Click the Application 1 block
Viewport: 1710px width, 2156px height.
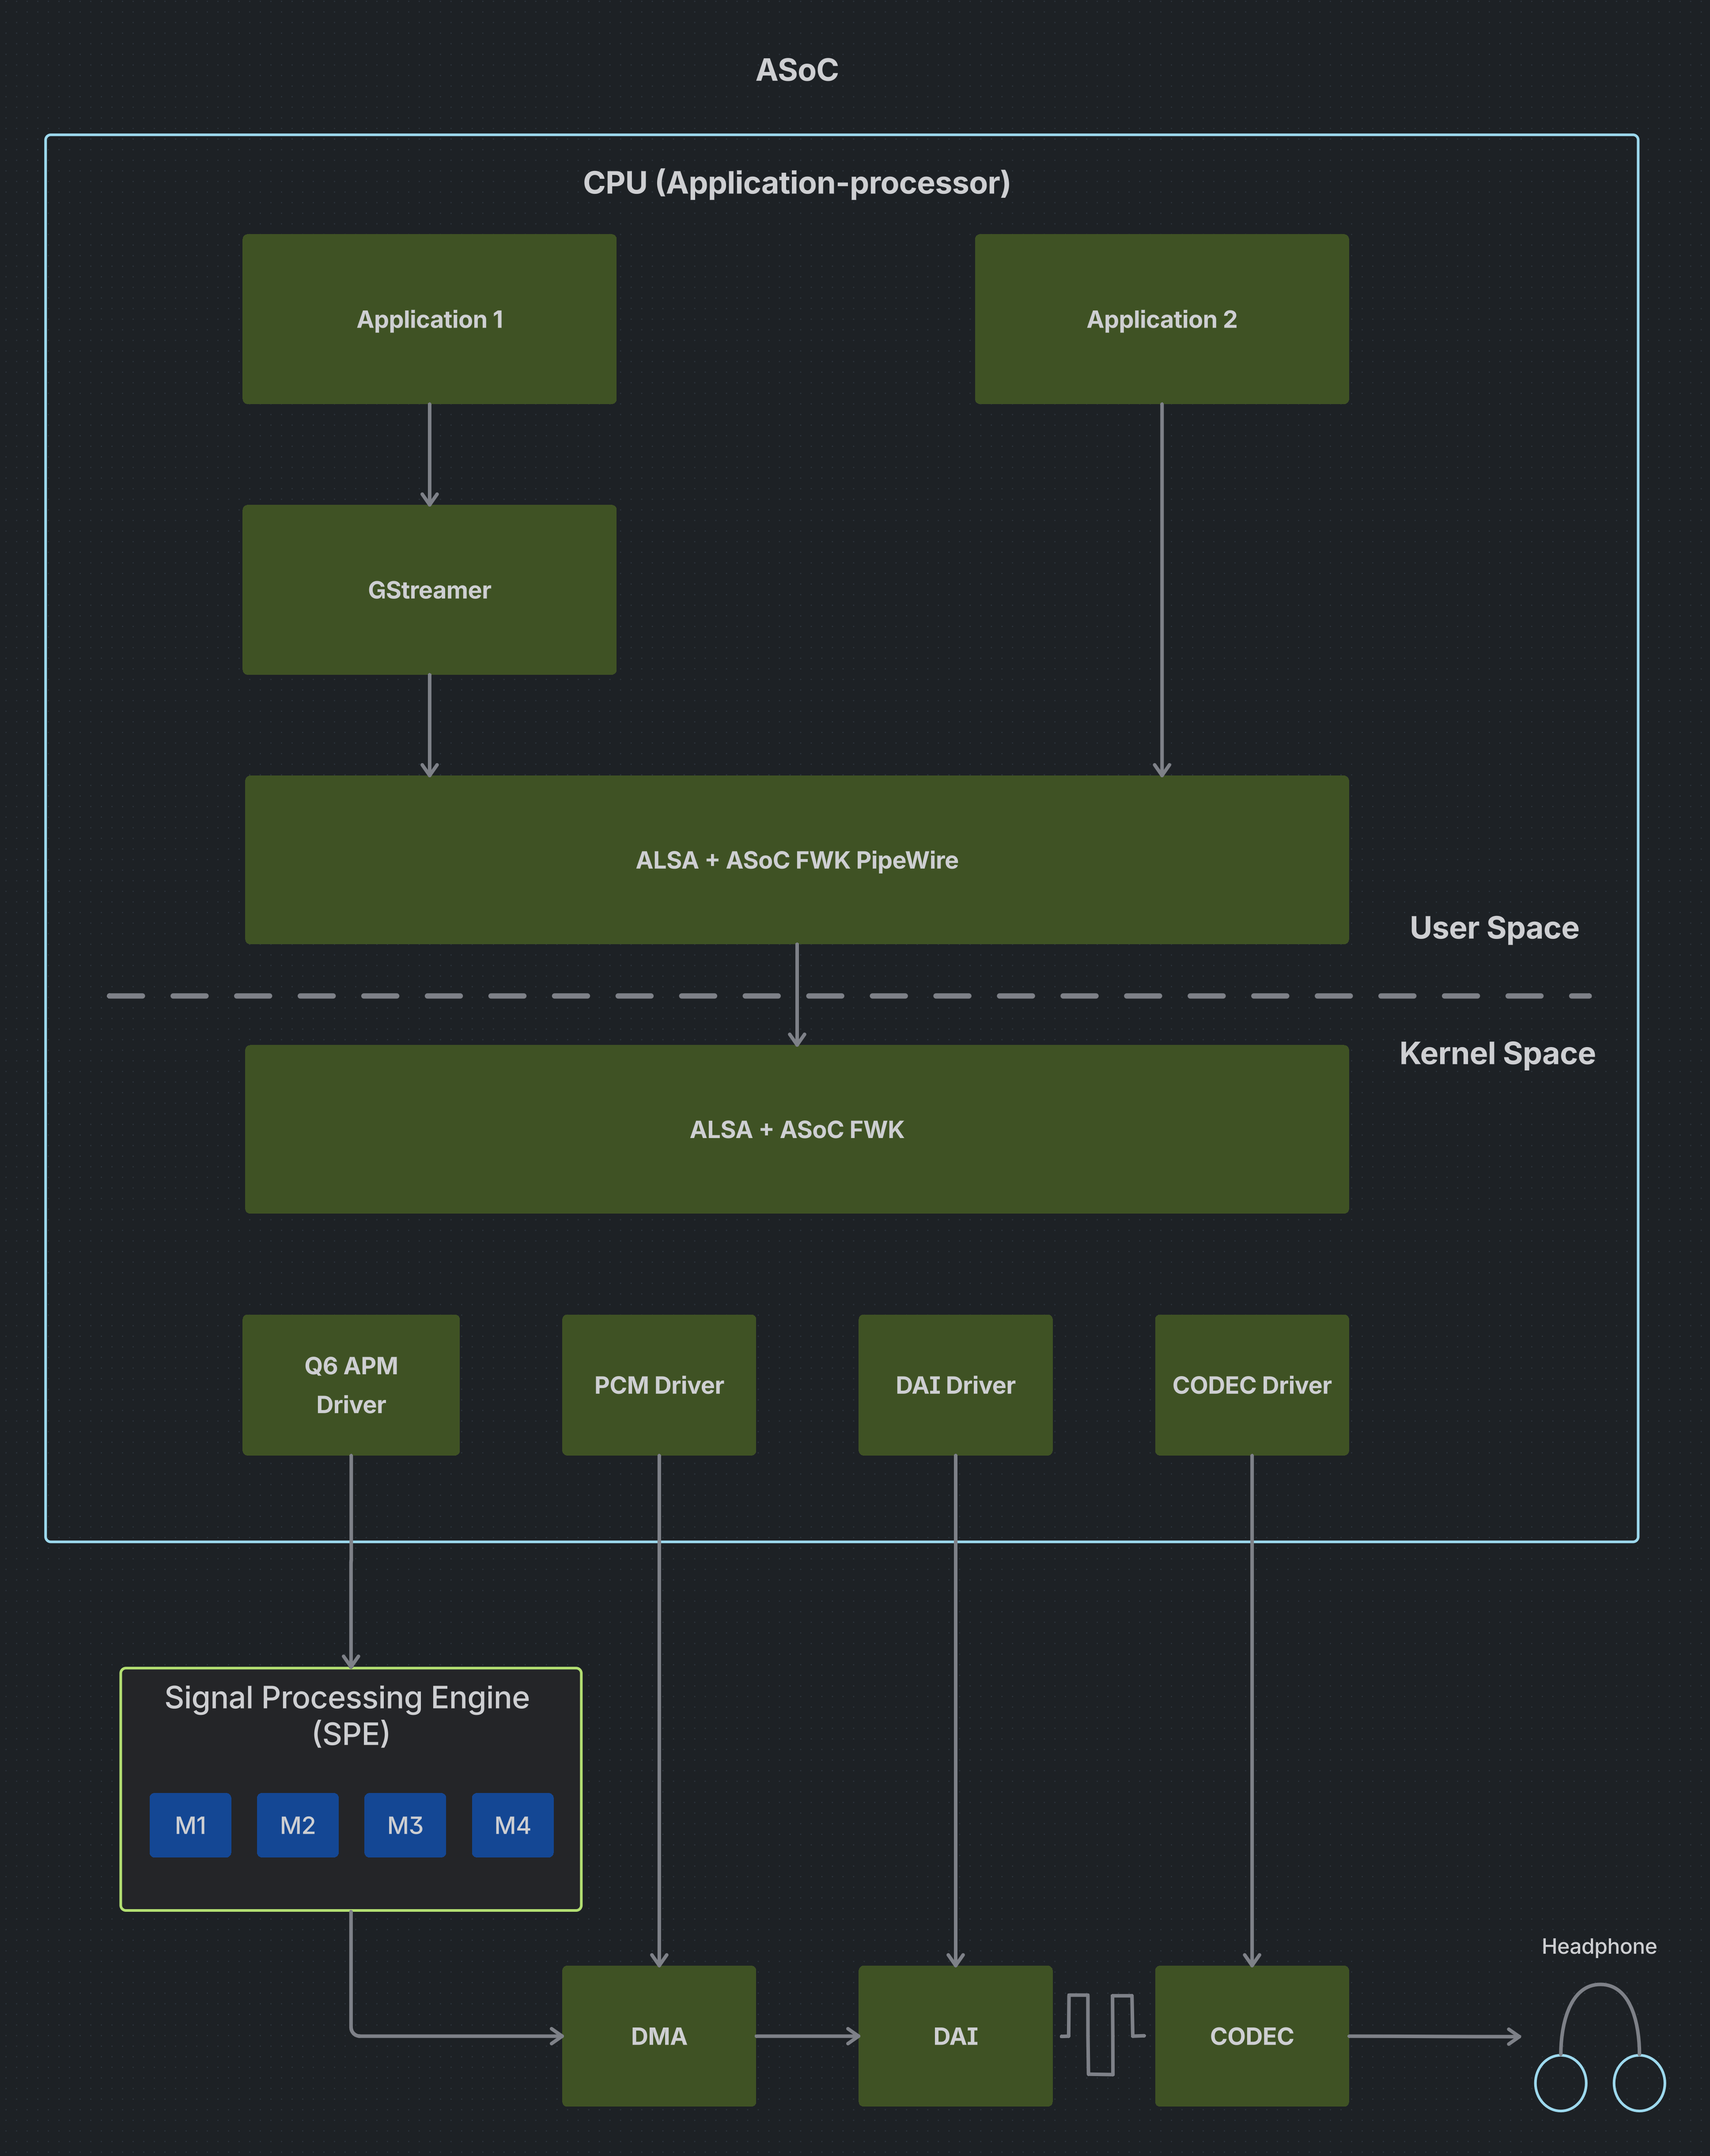point(429,319)
